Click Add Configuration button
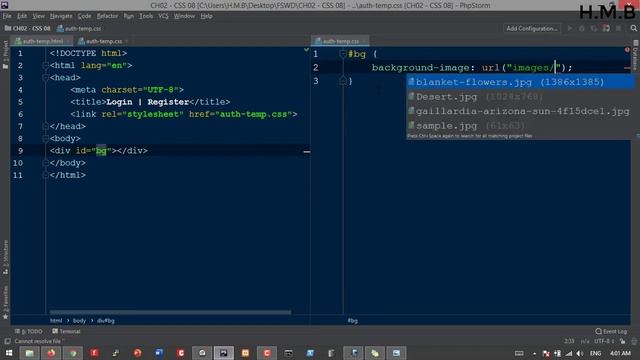Image resolution: width=640 pixels, height=360 pixels. 531,29
